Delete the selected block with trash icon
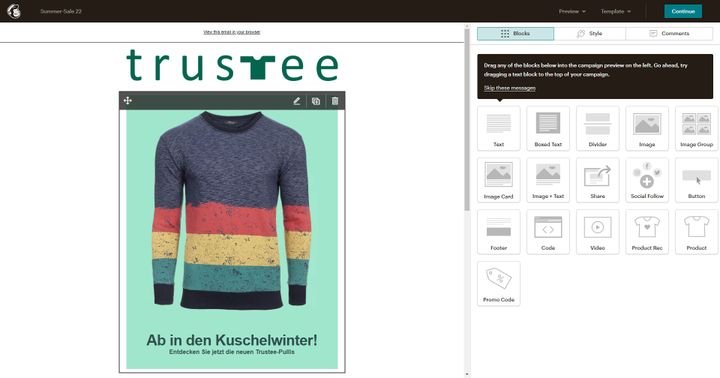The width and height of the screenshot is (720, 378). 335,101
